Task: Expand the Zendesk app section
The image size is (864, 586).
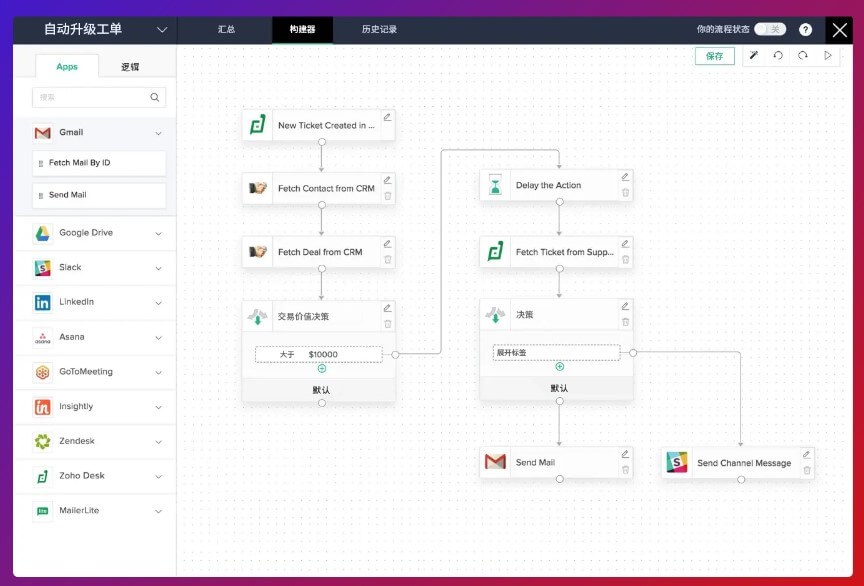Action: 158,442
